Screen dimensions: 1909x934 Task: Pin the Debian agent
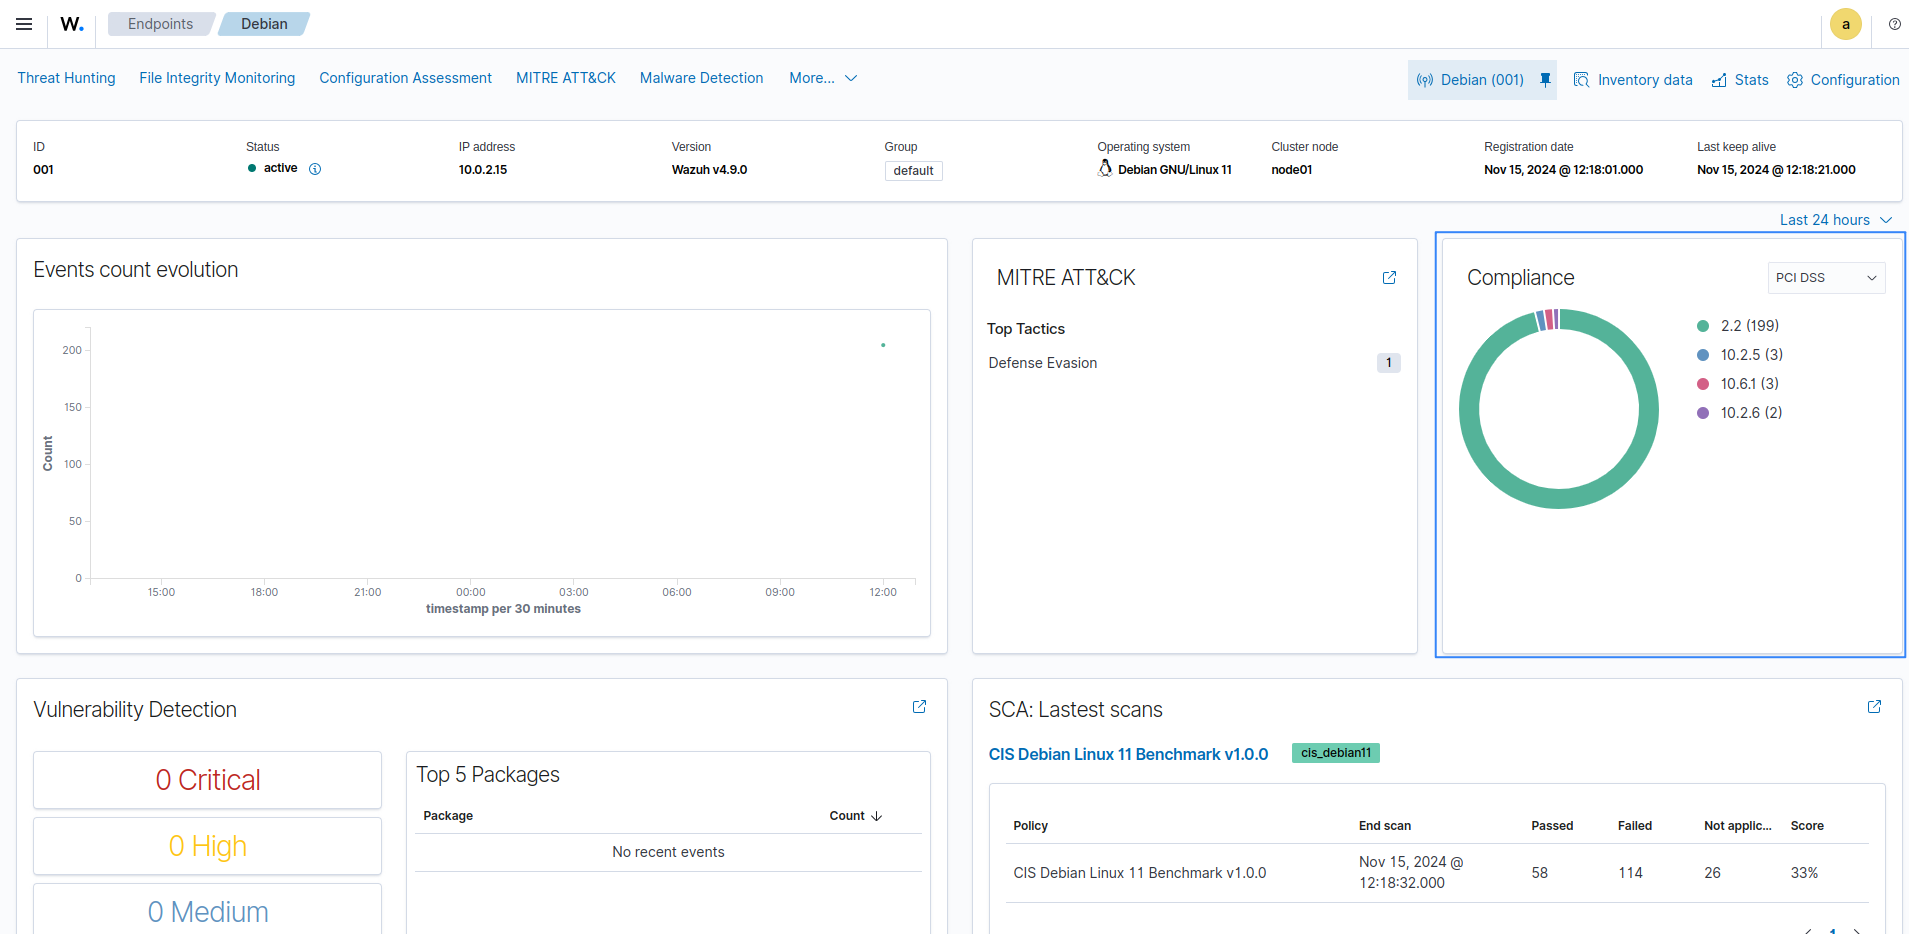tap(1543, 79)
